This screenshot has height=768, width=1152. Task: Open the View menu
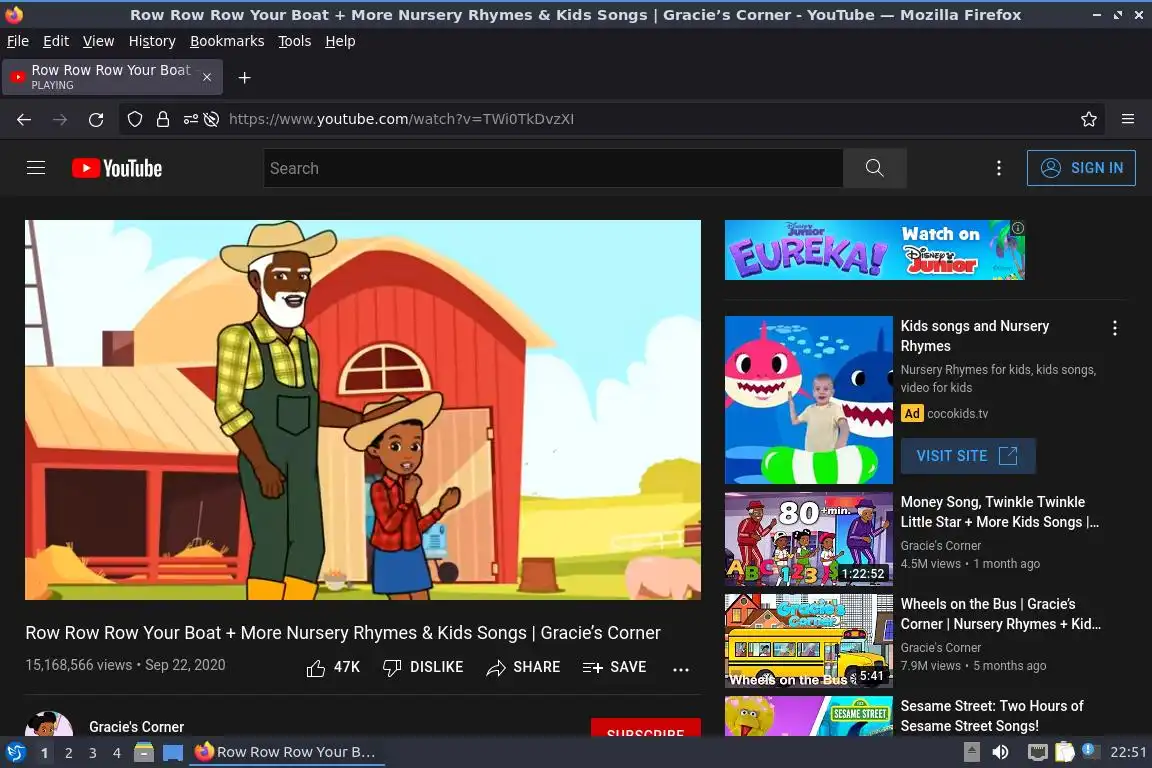(98, 41)
